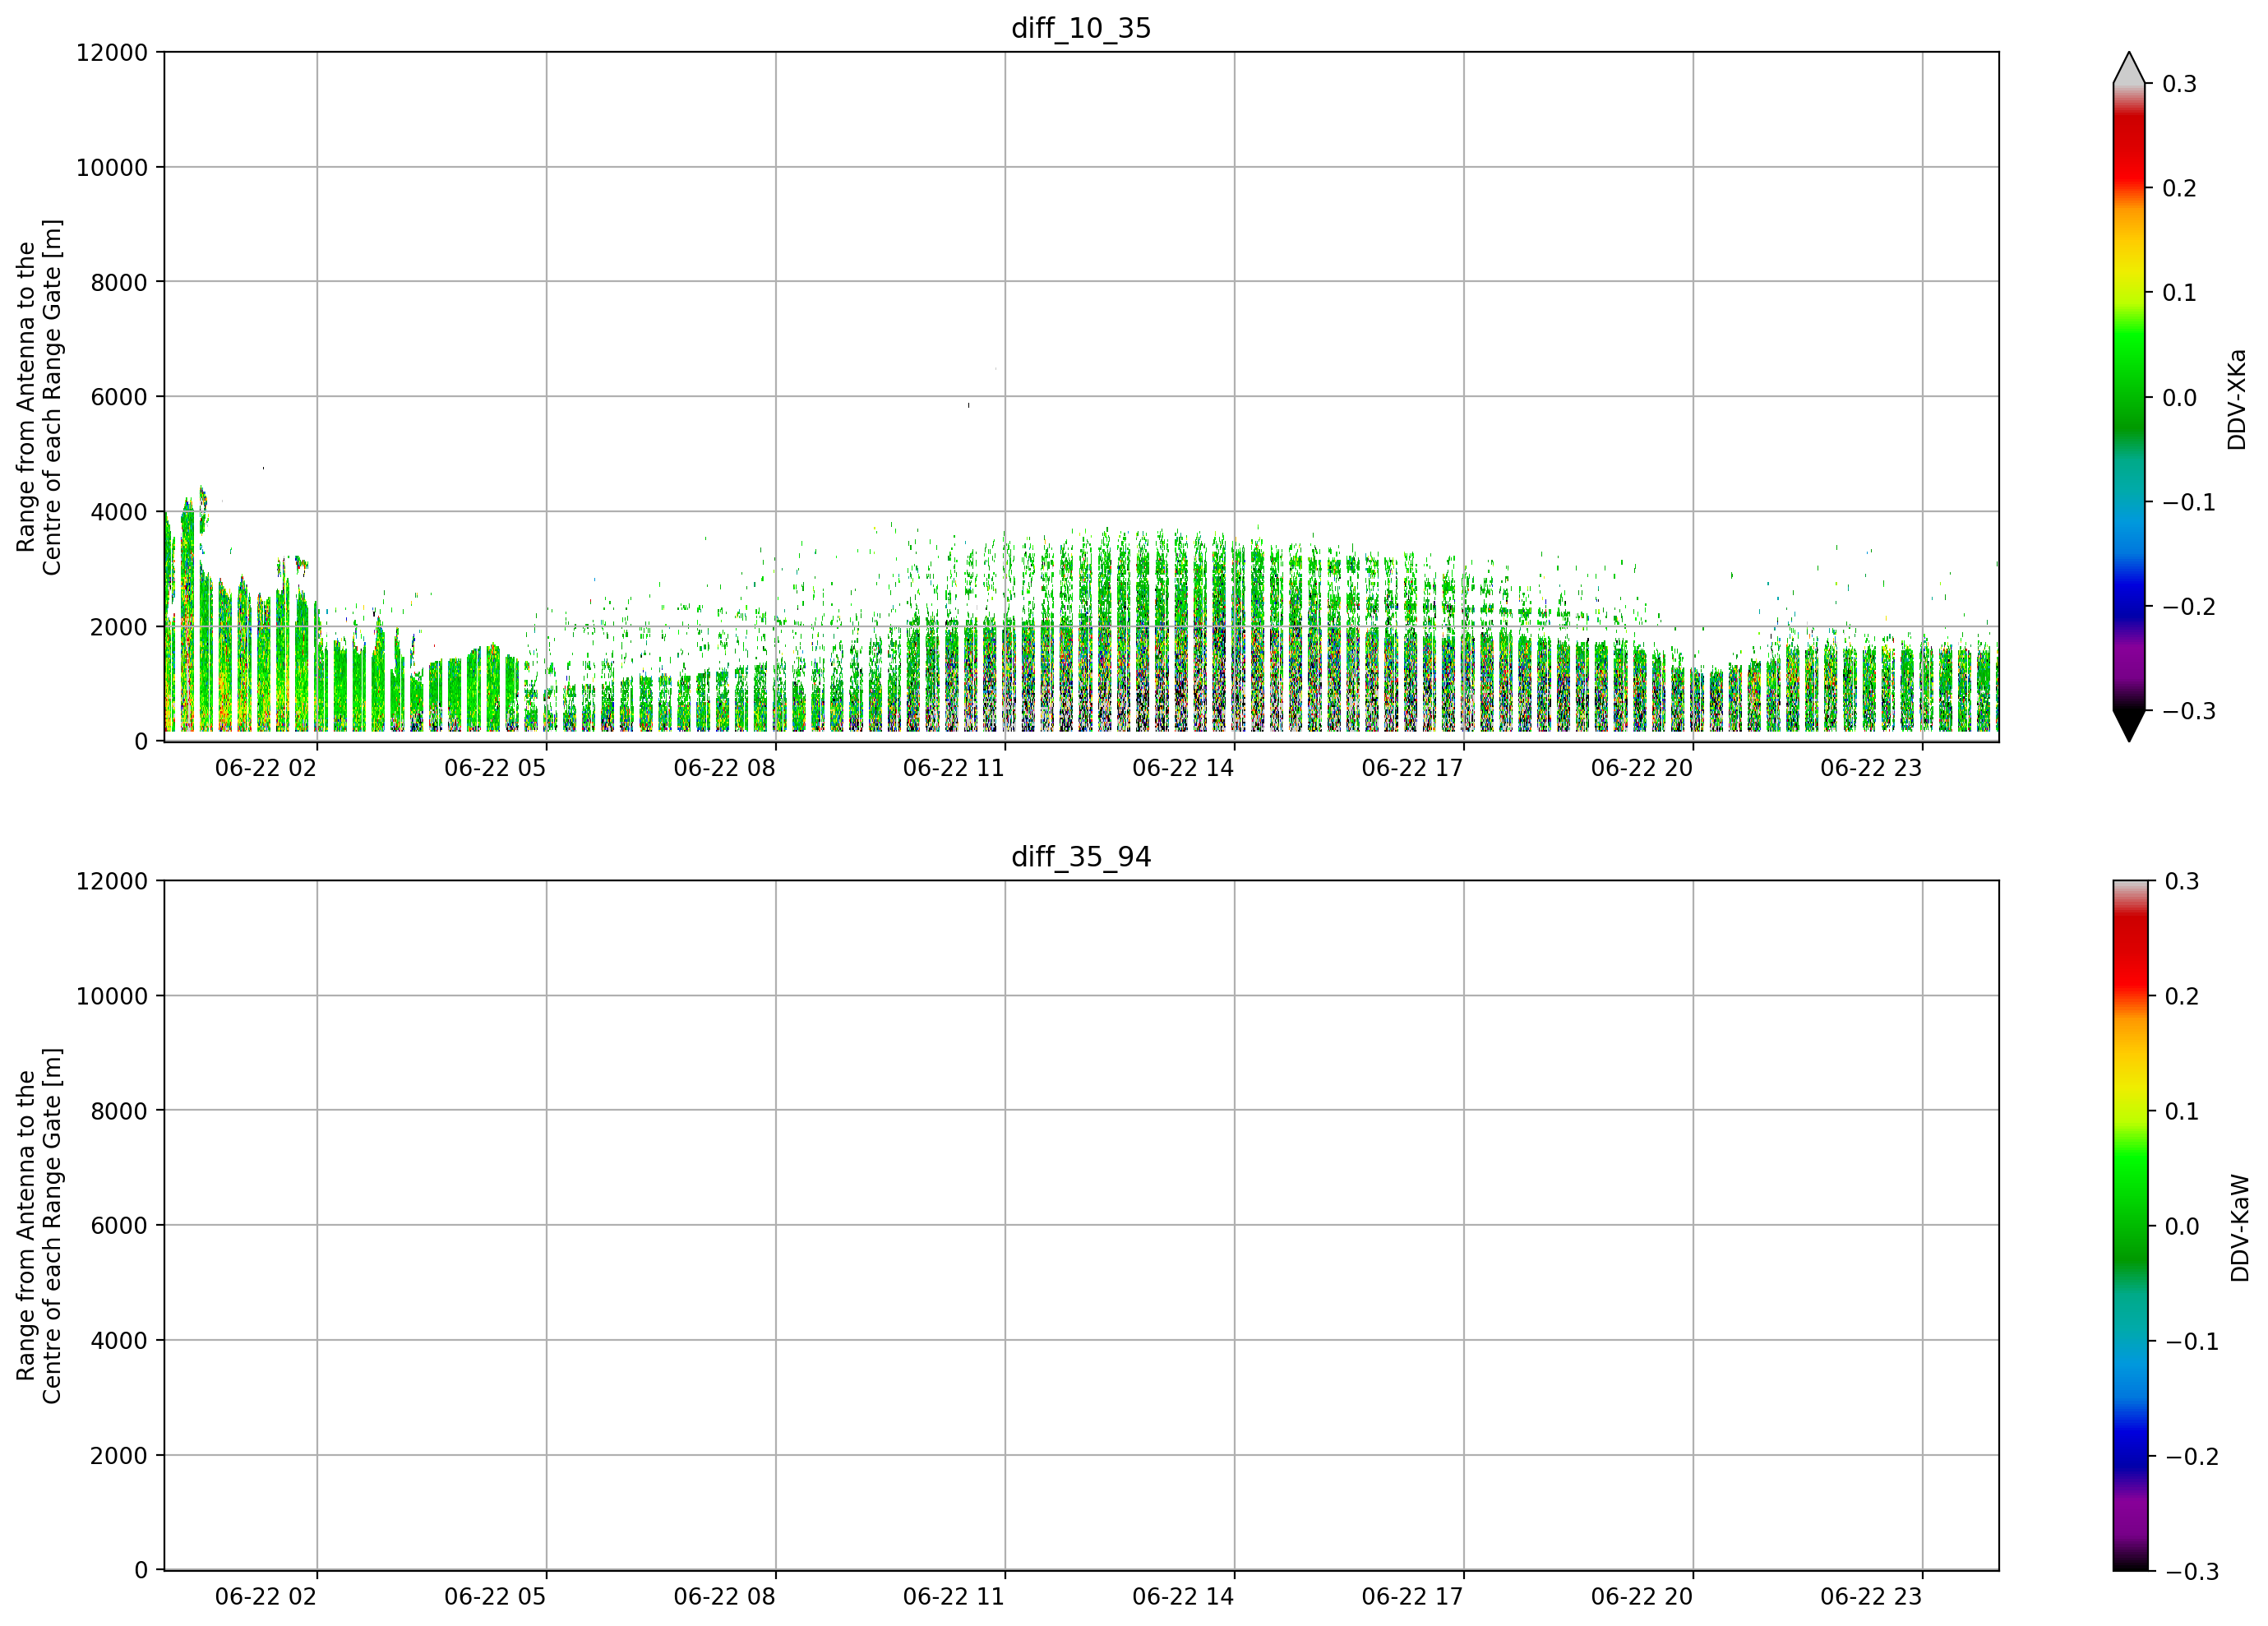2268x1626 pixels.
Task: Click the diff_10_35 plot title
Action: click(x=1081, y=28)
